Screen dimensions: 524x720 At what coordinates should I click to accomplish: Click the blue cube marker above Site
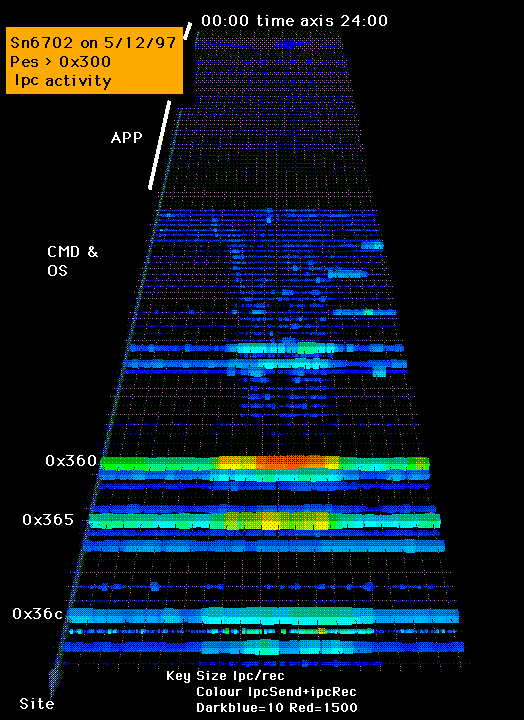(x=56, y=678)
